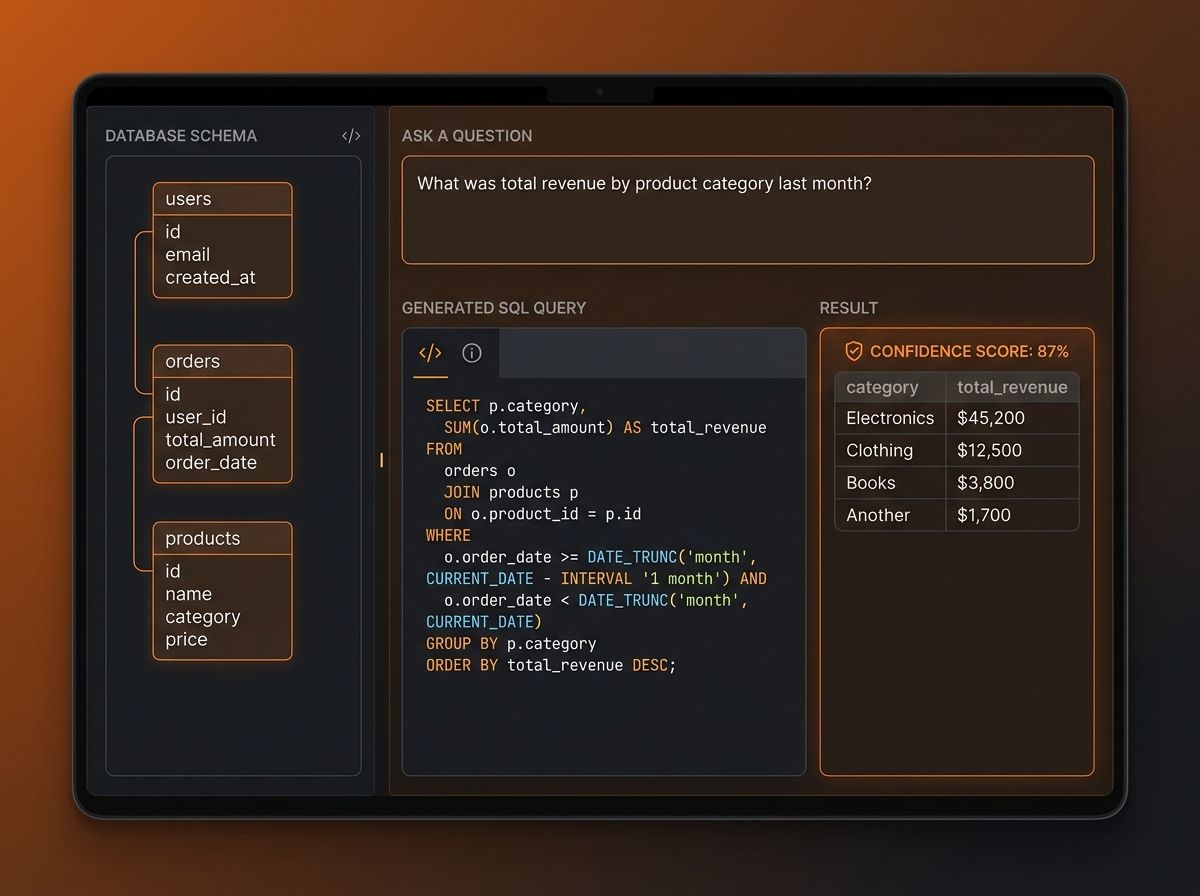Click the Generated SQL Query heading
The width and height of the screenshot is (1200, 896).
point(494,308)
